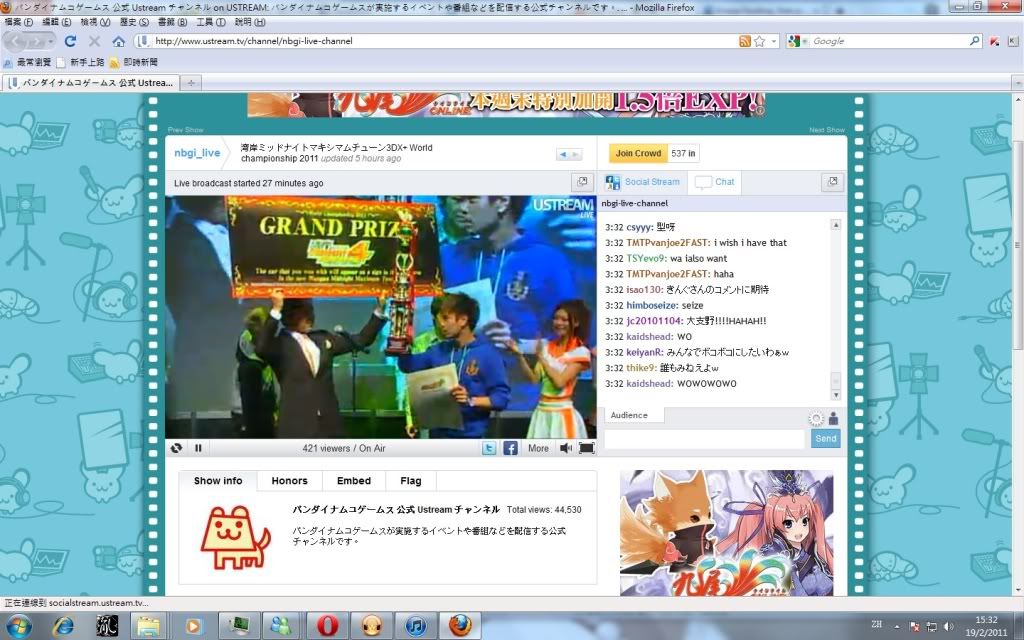
Task: Launch Internet Explorer from taskbar
Action: click(x=63, y=626)
